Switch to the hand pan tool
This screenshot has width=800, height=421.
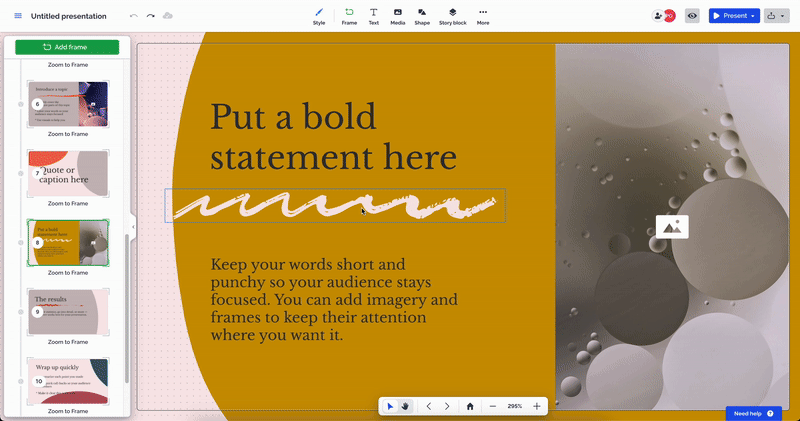coord(405,406)
